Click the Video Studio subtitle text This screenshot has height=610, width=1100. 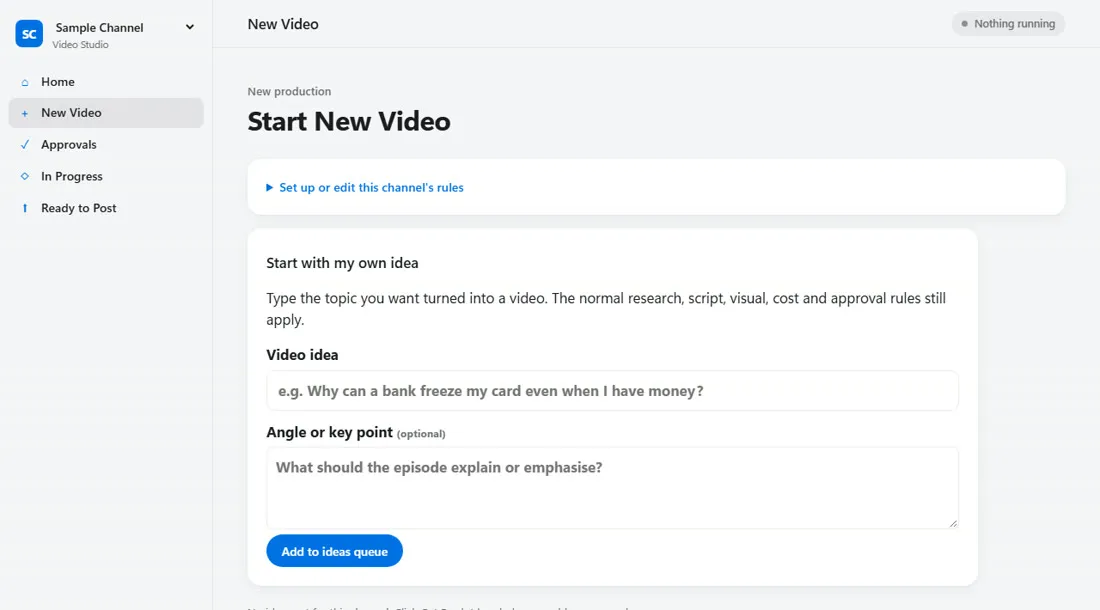pos(81,44)
